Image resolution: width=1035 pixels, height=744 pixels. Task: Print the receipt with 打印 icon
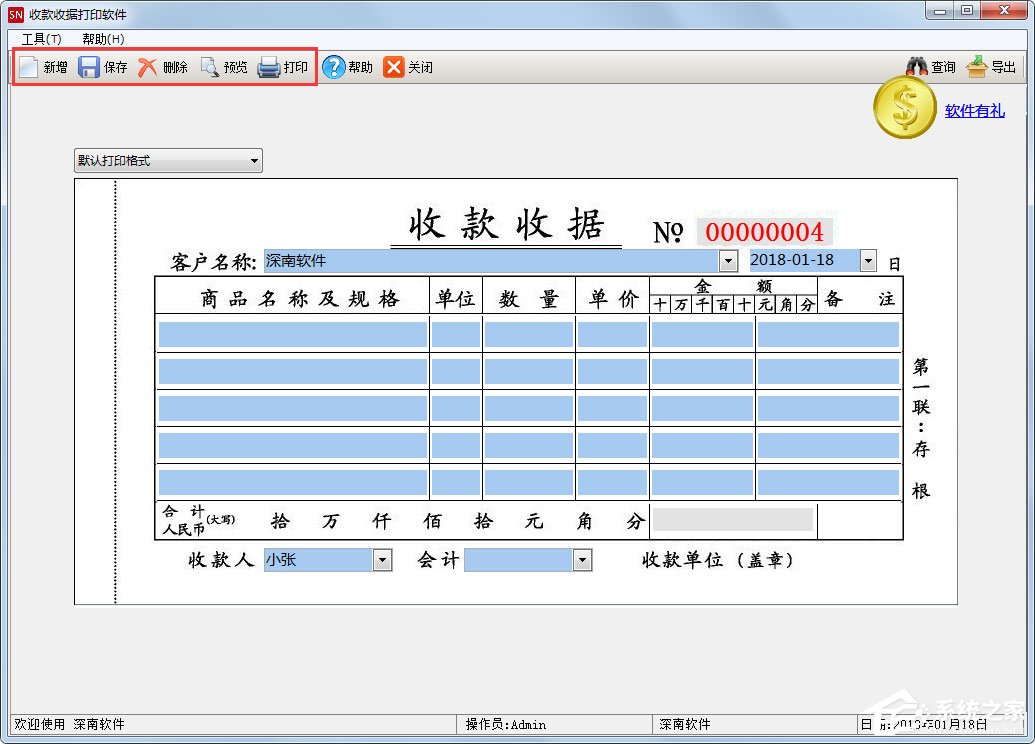(x=269, y=67)
